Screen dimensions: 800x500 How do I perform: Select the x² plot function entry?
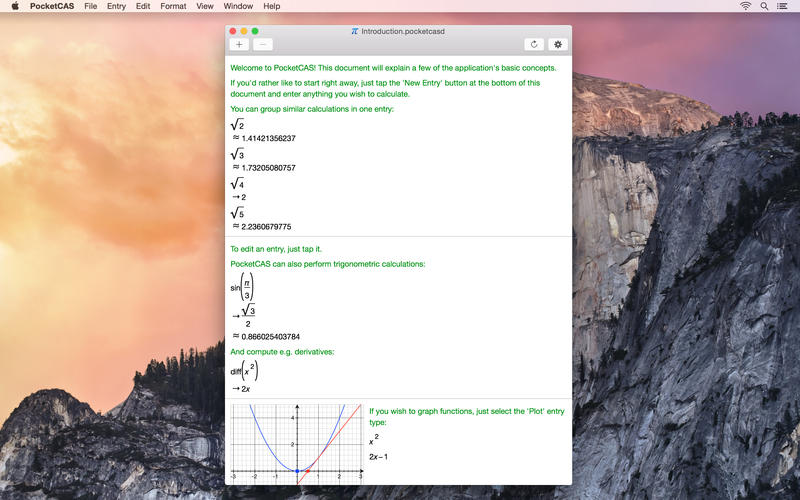[x=374, y=439]
